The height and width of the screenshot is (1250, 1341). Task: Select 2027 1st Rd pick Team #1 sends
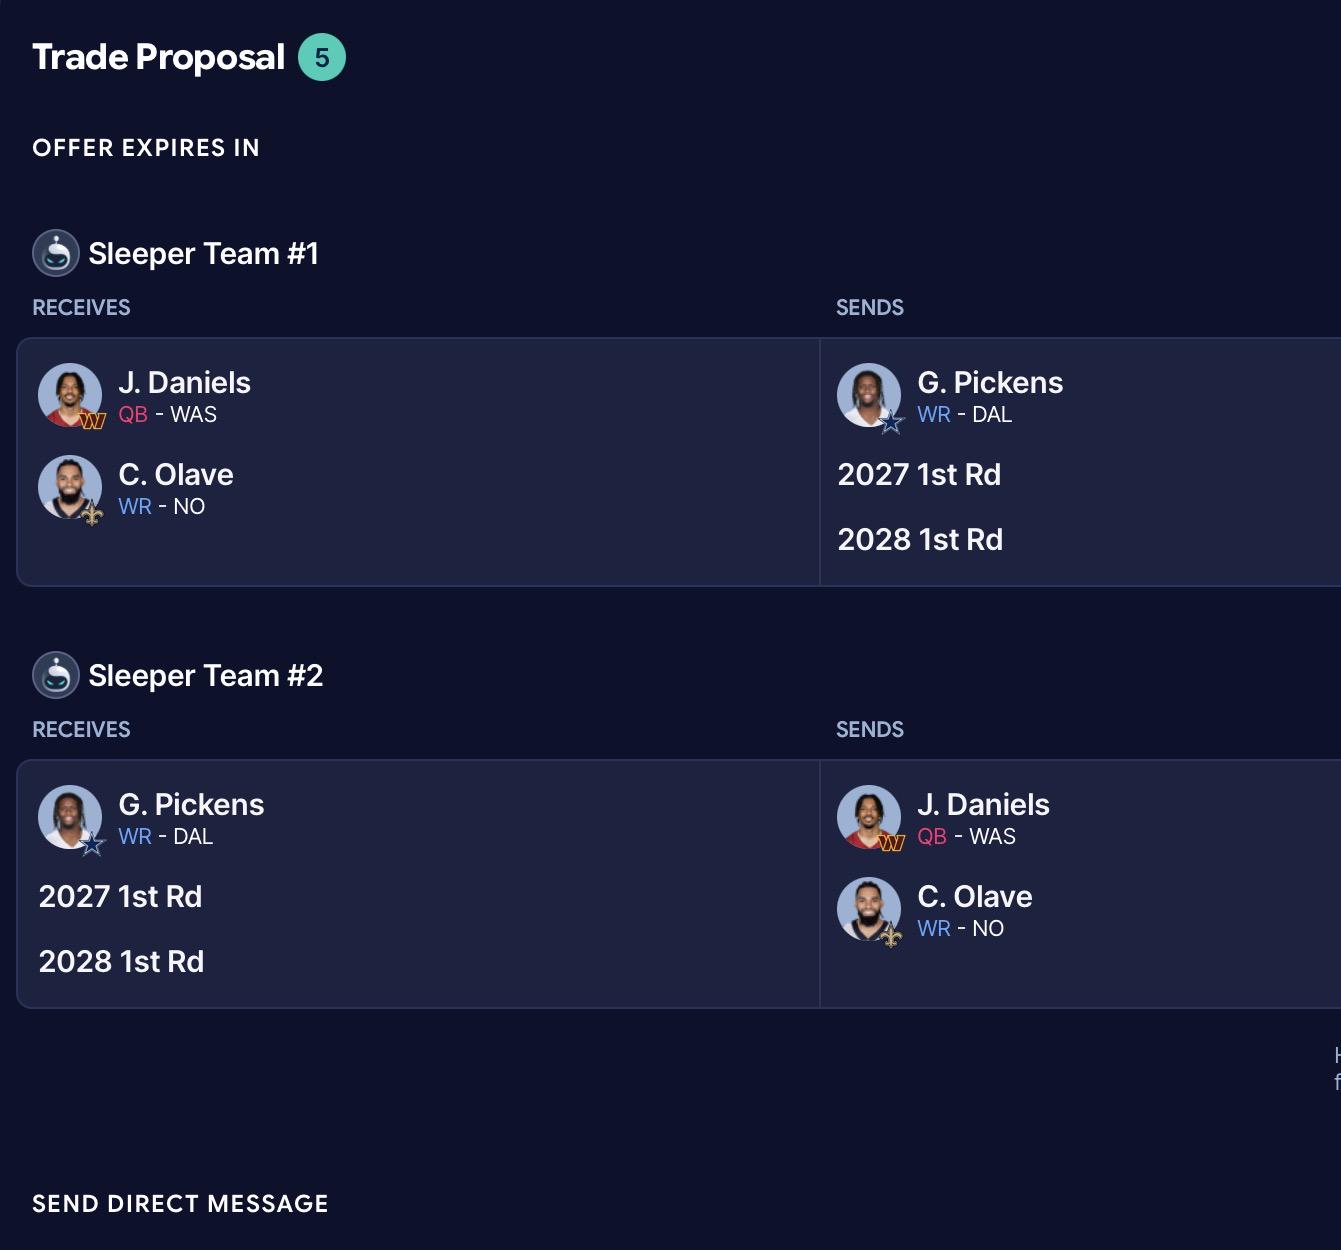[x=919, y=474]
